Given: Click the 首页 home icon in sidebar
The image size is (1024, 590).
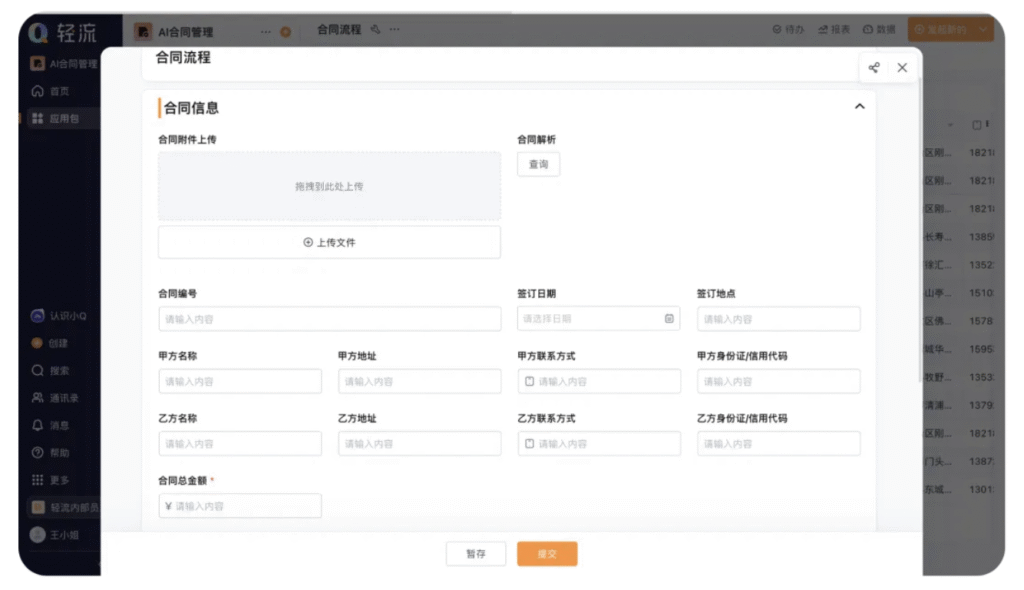Looking at the screenshot, I should click(38, 91).
